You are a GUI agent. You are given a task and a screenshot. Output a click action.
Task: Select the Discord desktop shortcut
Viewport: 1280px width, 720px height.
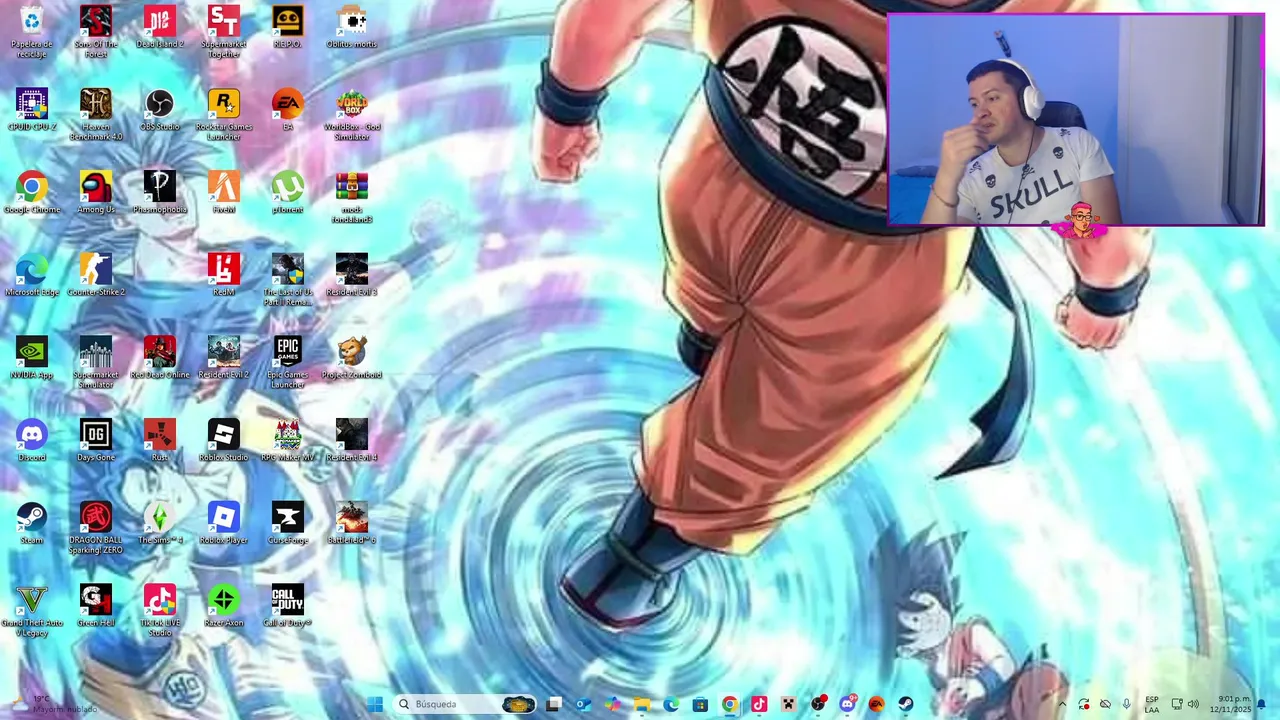[x=32, y=441]
